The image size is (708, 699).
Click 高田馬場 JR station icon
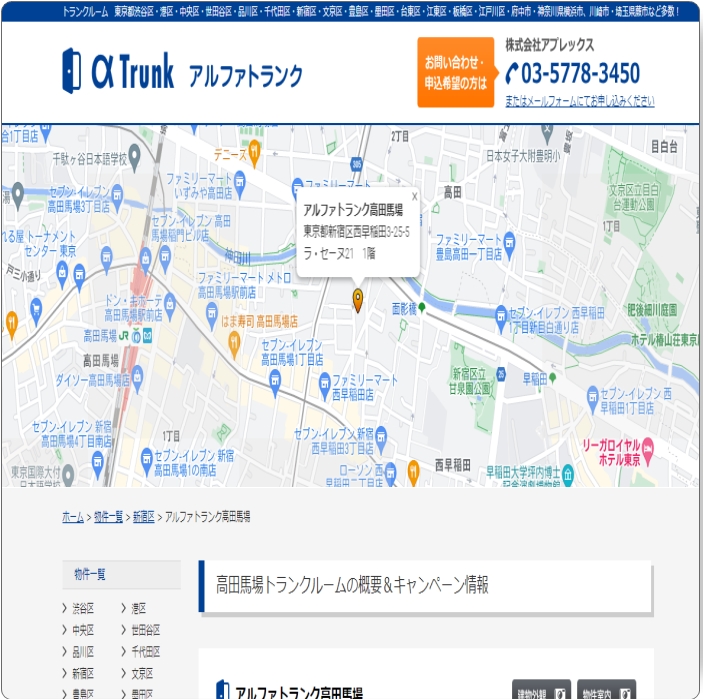(124, 336)
